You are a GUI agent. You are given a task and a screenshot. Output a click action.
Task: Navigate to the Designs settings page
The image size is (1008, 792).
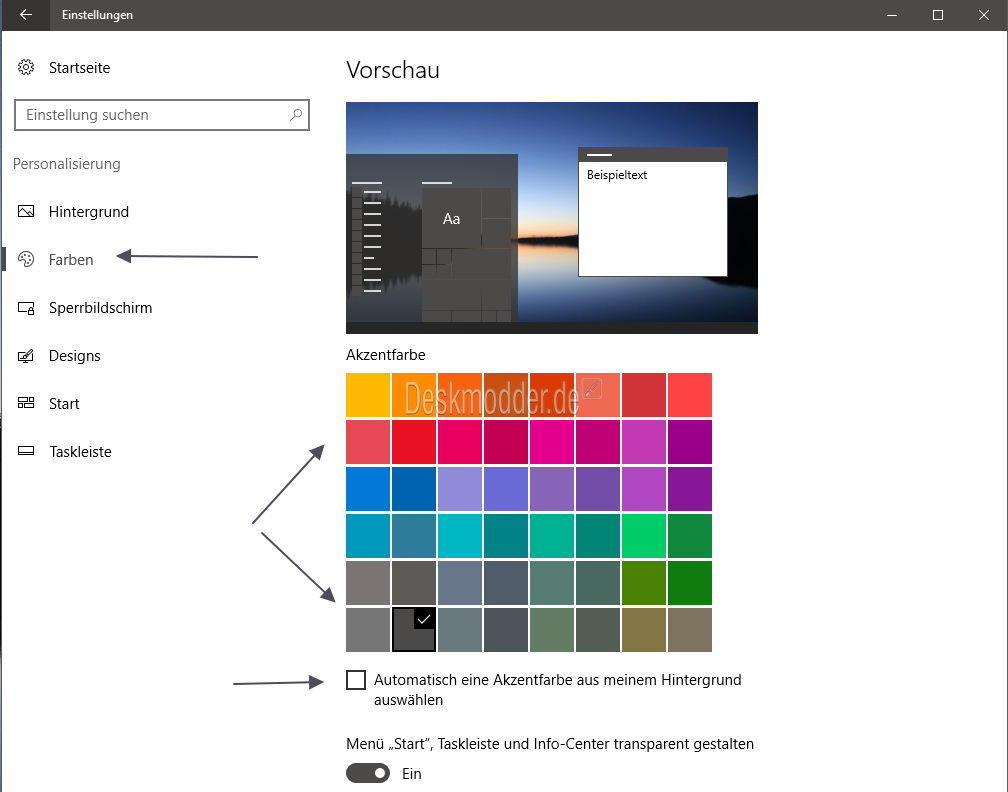tap(76, 355)
